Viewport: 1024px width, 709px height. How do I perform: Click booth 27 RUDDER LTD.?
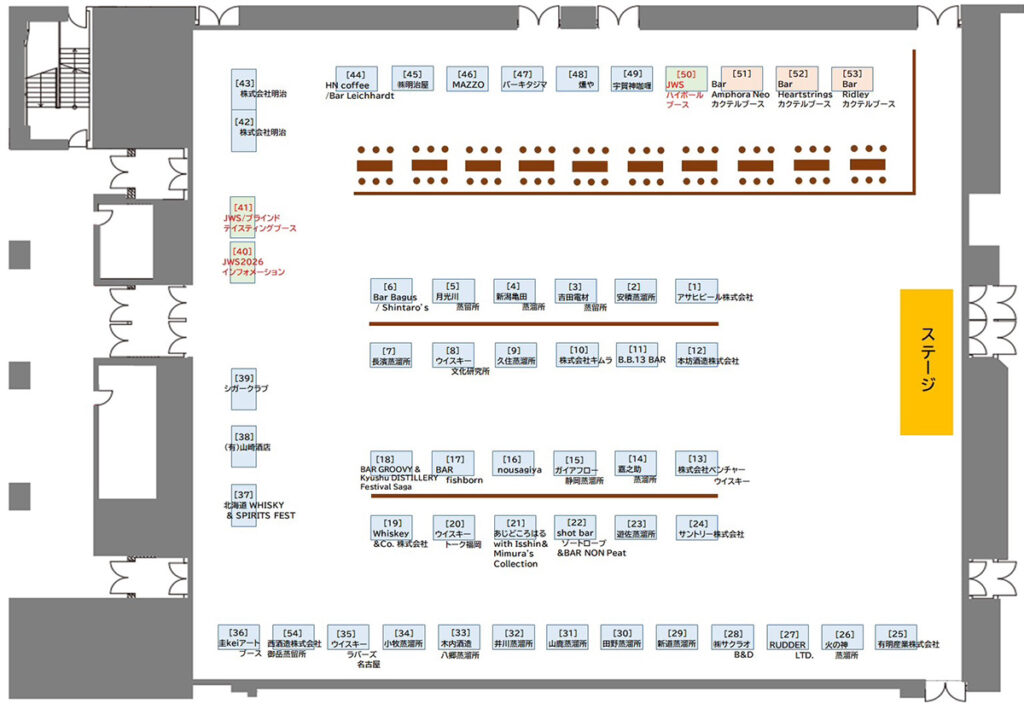pyautogui.click(x=788, y=638)
